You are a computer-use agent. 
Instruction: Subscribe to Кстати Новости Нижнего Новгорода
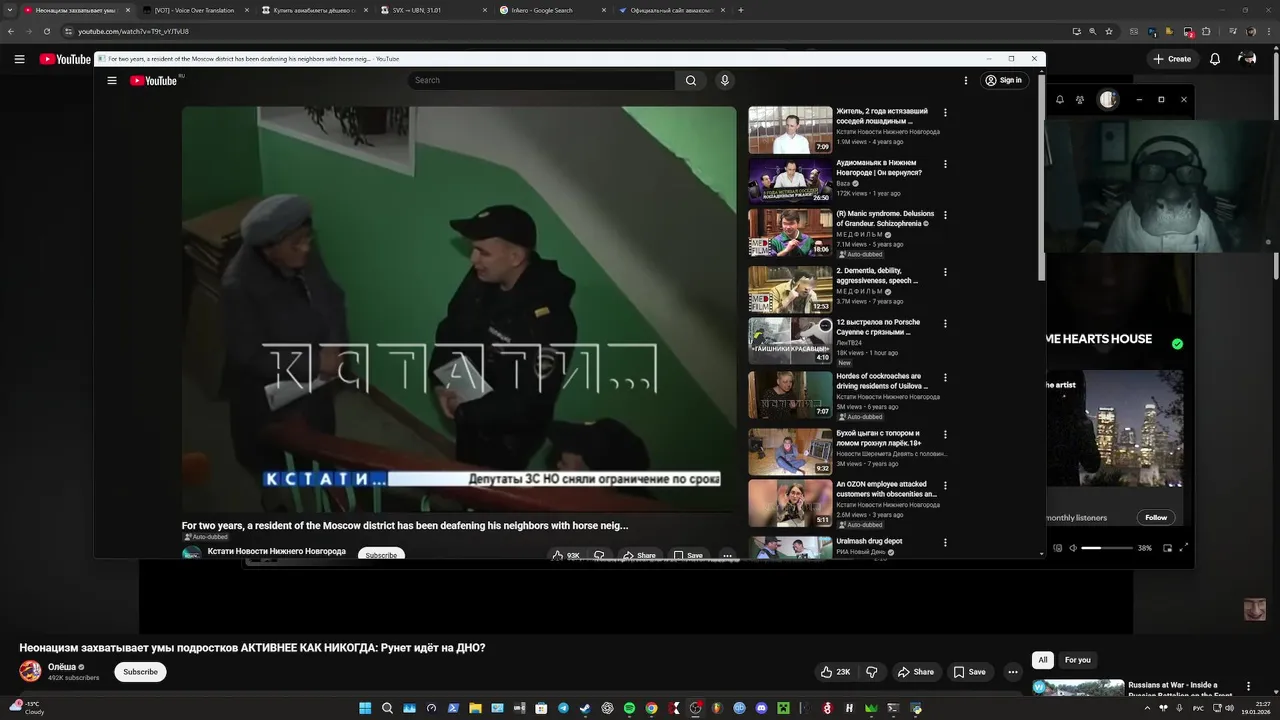(381, 555)
